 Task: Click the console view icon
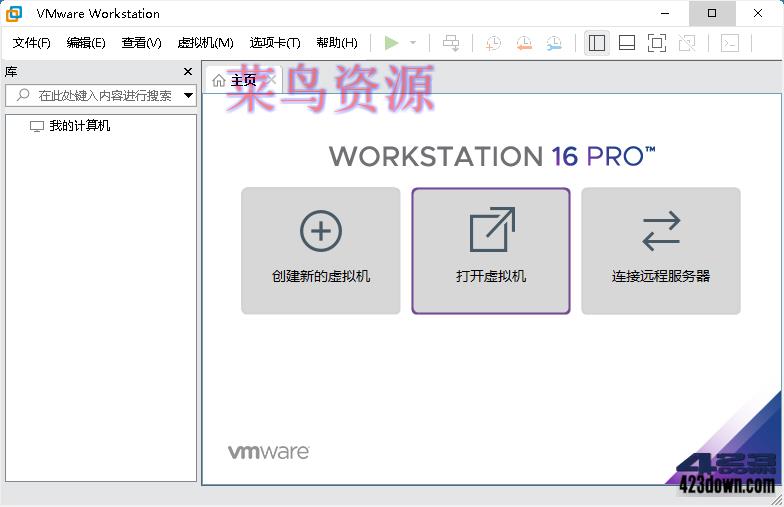coord(730,43)
